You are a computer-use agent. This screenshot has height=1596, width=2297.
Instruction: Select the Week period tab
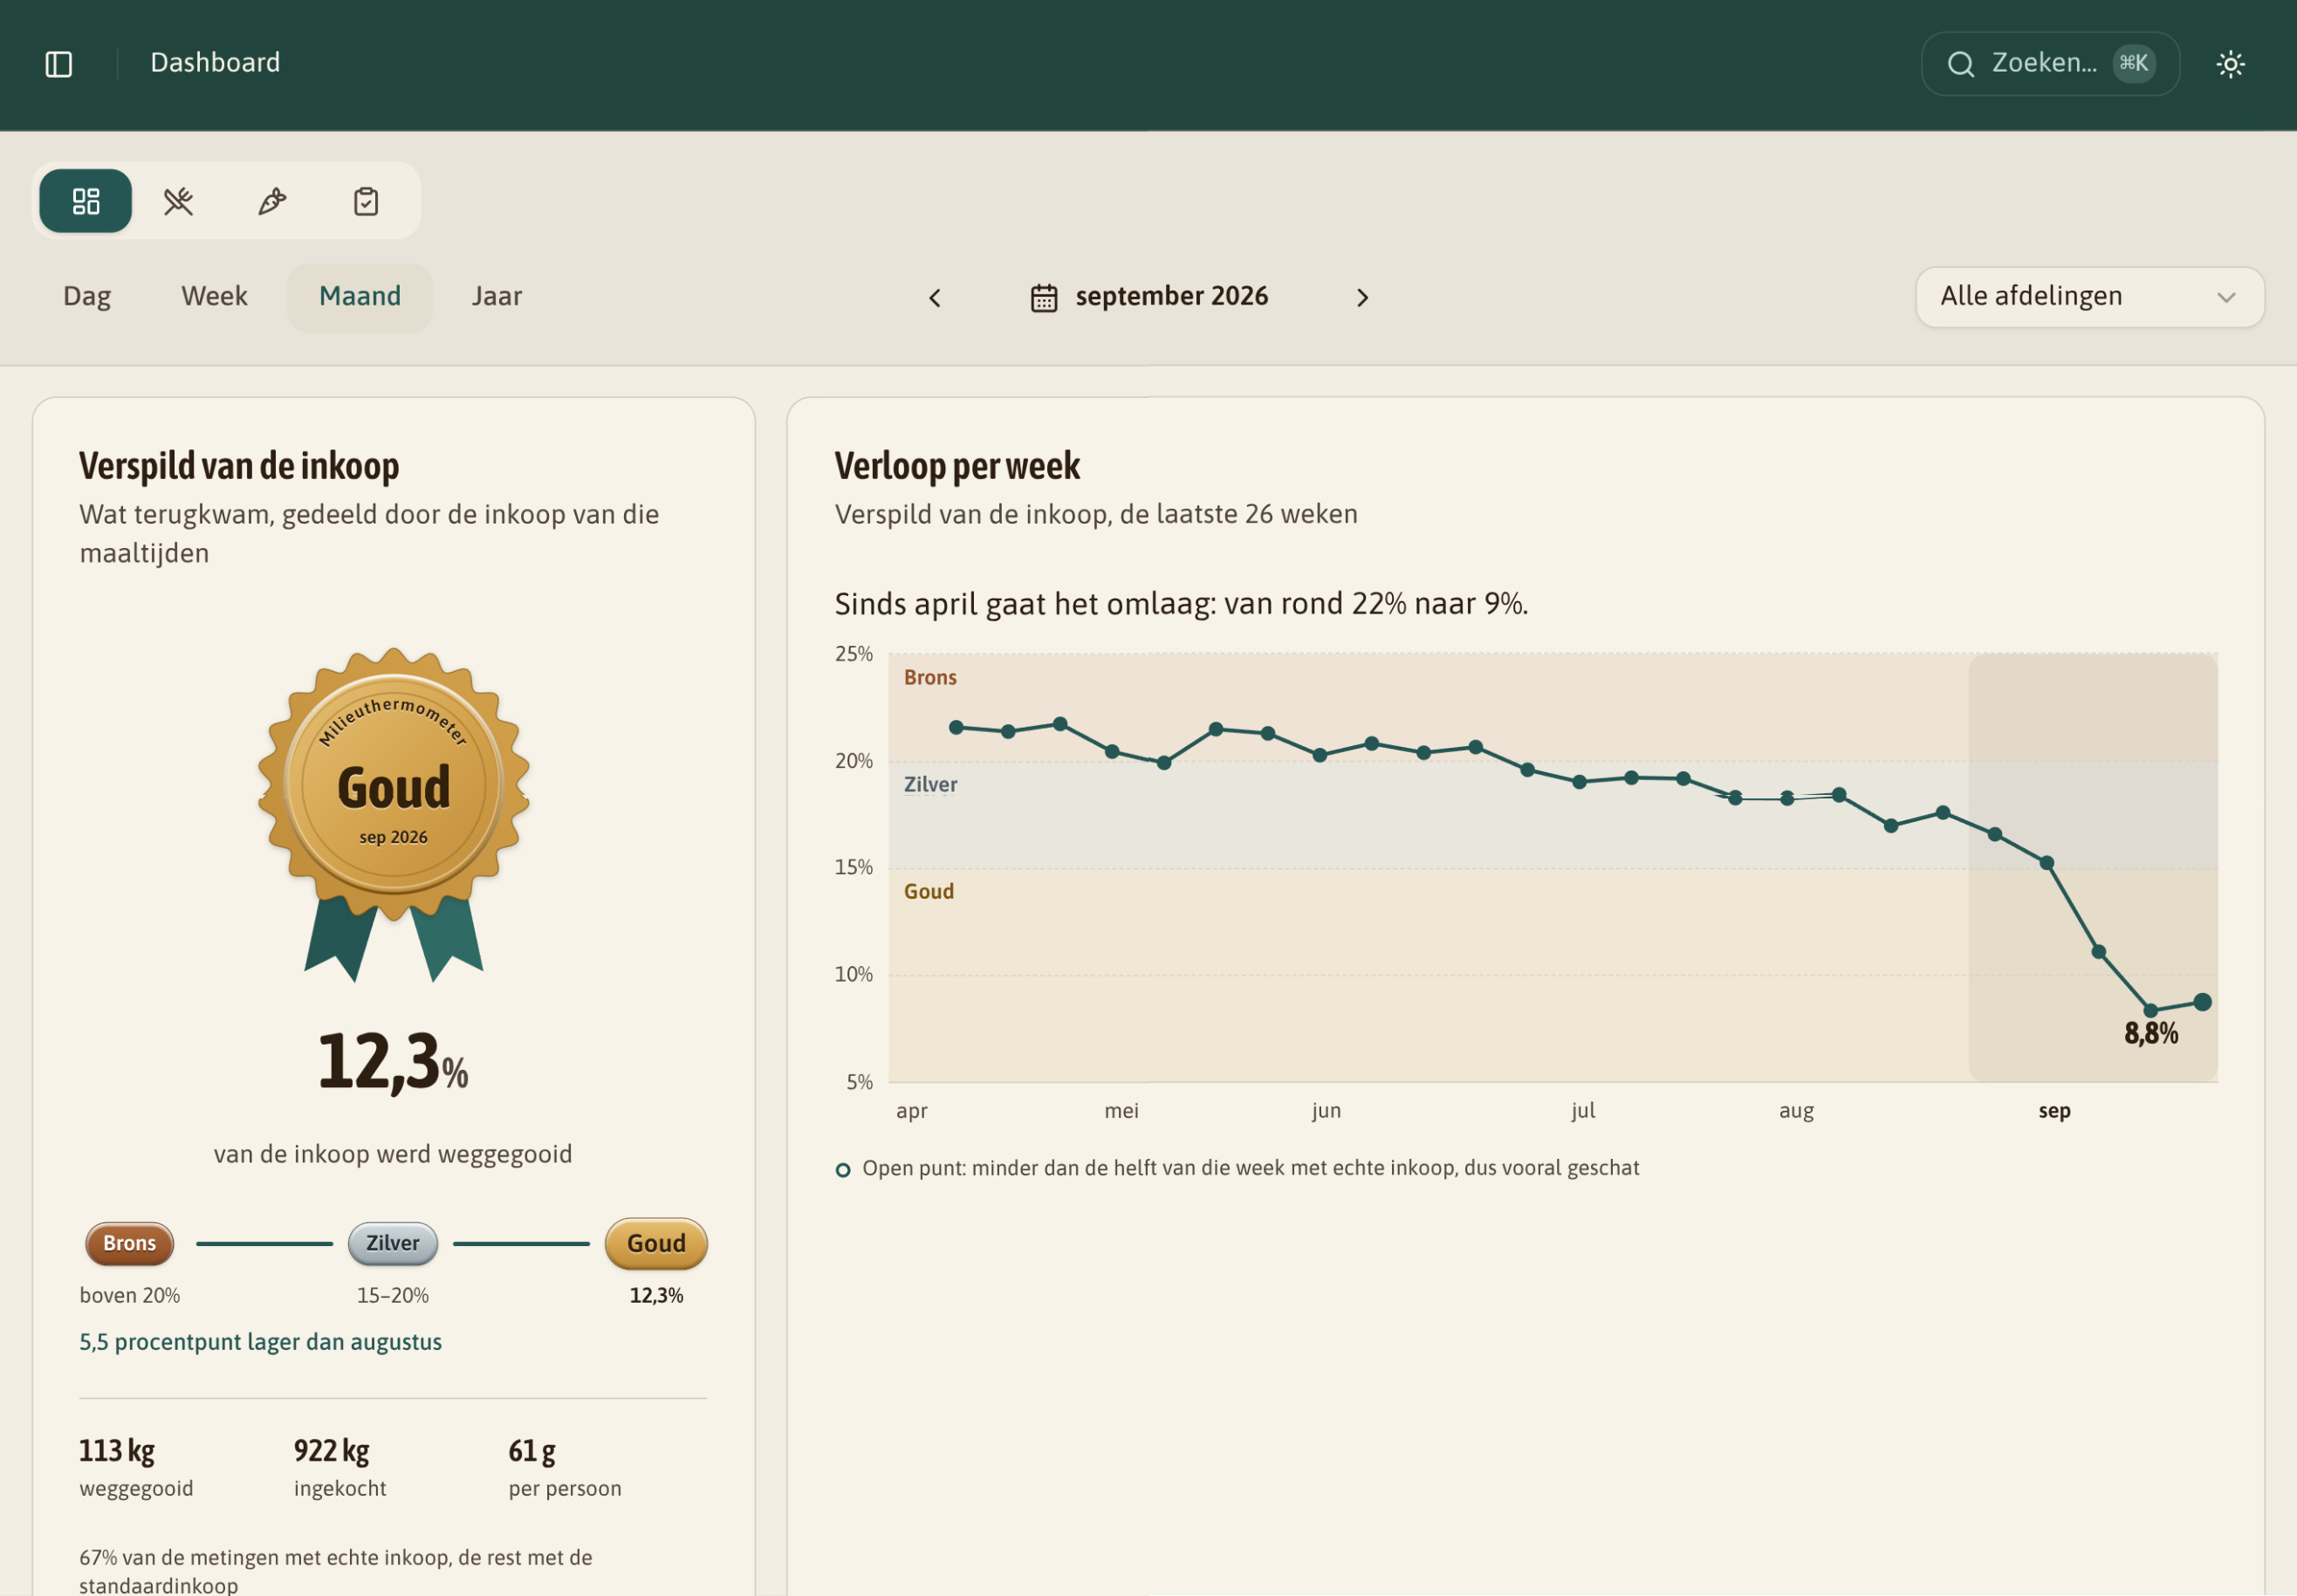coord(214,297)
